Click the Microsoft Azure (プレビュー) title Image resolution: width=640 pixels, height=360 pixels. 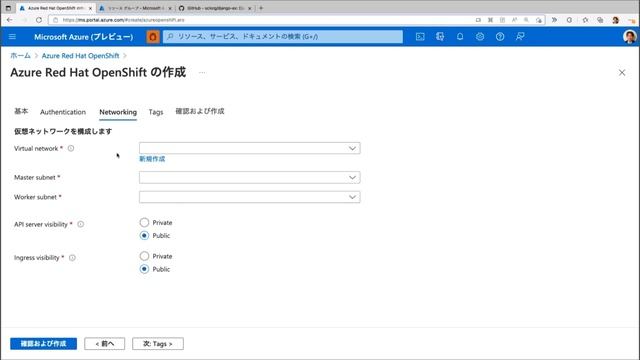point(84,37)
